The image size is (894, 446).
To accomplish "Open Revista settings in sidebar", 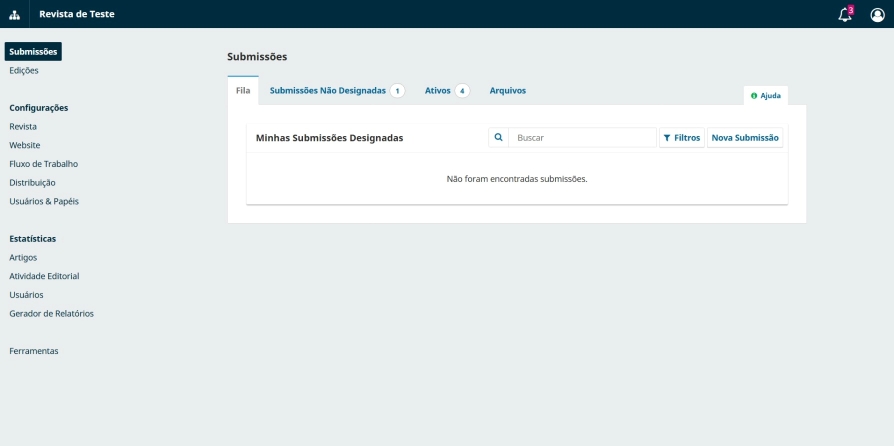I will [23, 127].
